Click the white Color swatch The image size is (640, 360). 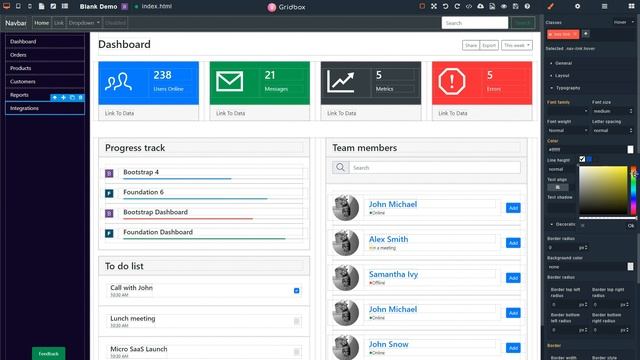630,150
